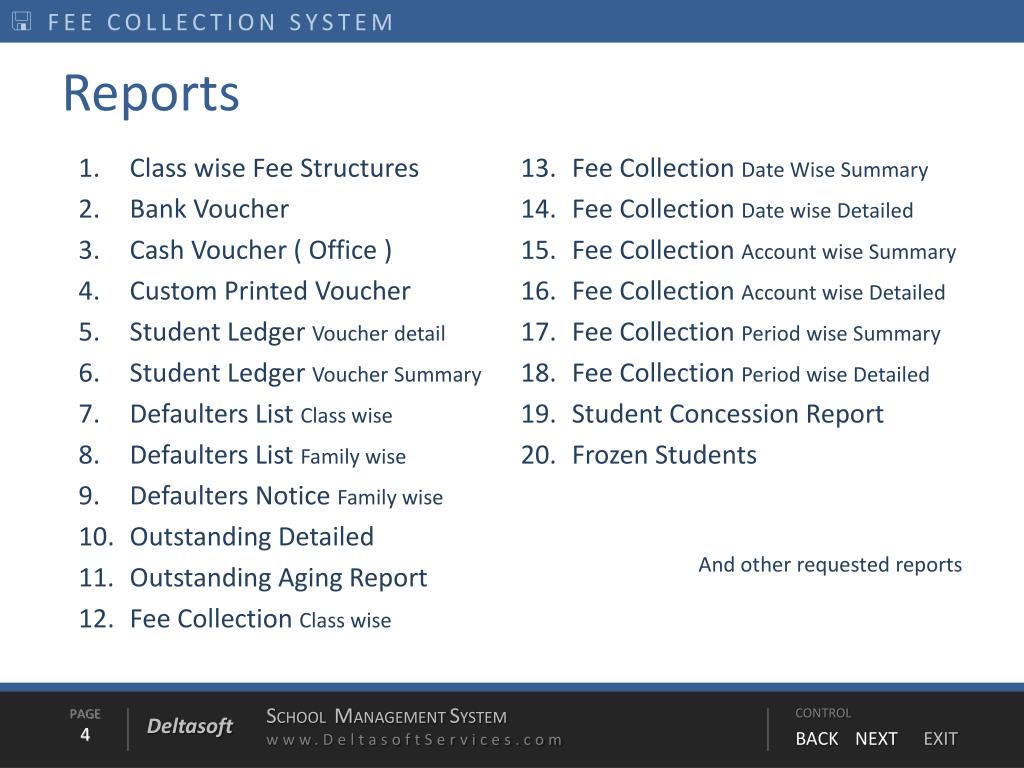Select Custom Printed Voucher entry
The height and width of the screenshot is (768, 1024).
(270, 291)
